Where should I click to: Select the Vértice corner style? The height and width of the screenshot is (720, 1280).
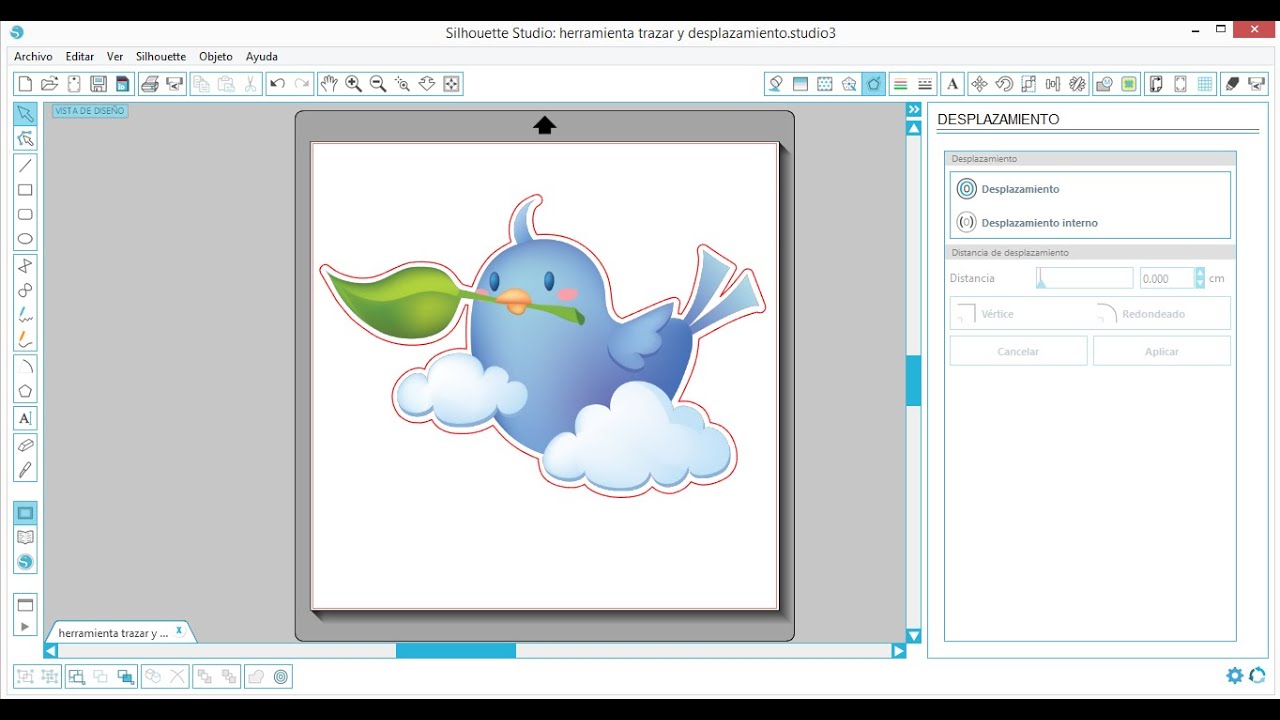(x=986, y=314)
